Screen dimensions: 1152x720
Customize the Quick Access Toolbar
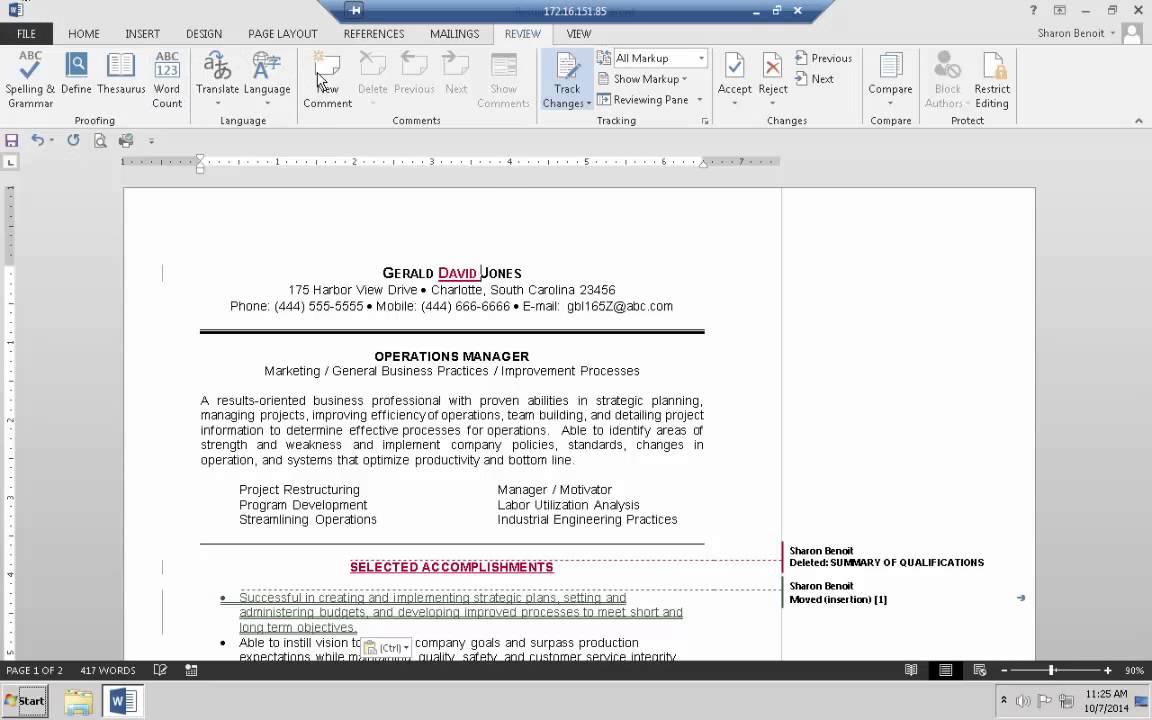(151, 140)
